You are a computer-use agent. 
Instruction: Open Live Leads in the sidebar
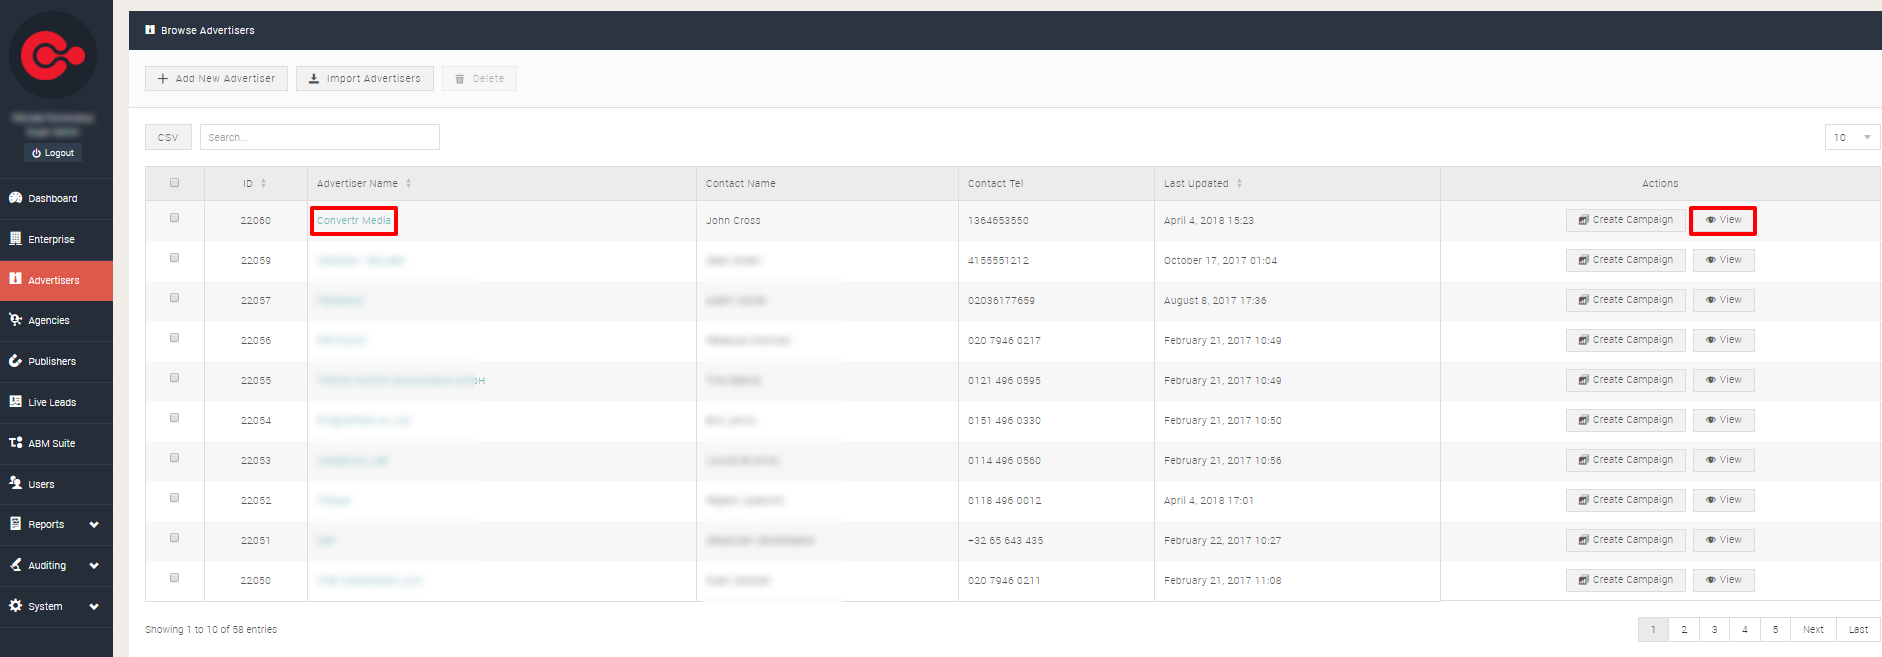coord(51,403)
